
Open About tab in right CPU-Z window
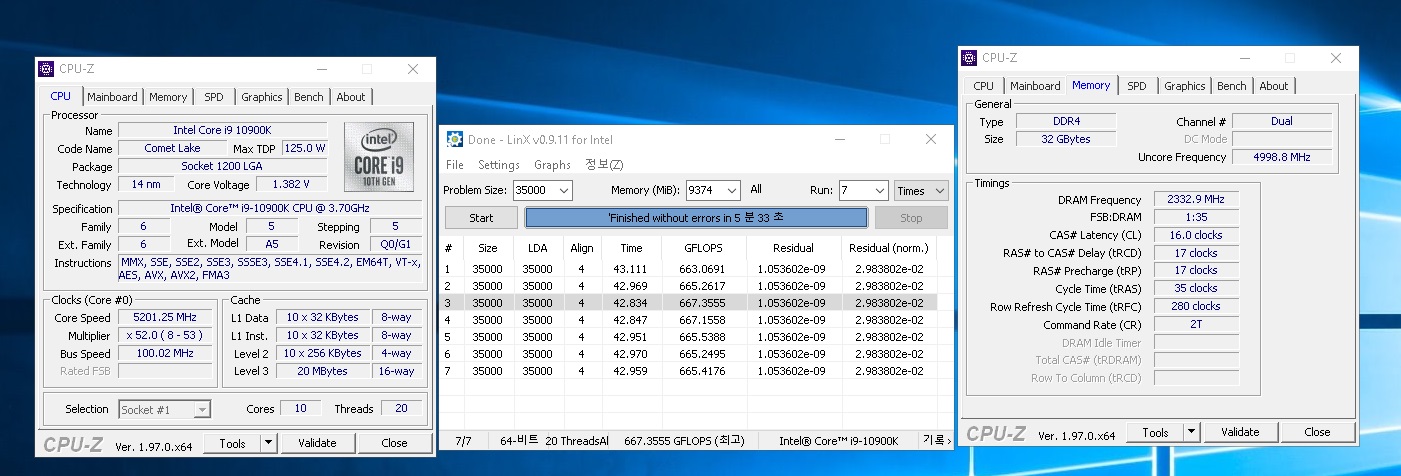coord(1274,86)
